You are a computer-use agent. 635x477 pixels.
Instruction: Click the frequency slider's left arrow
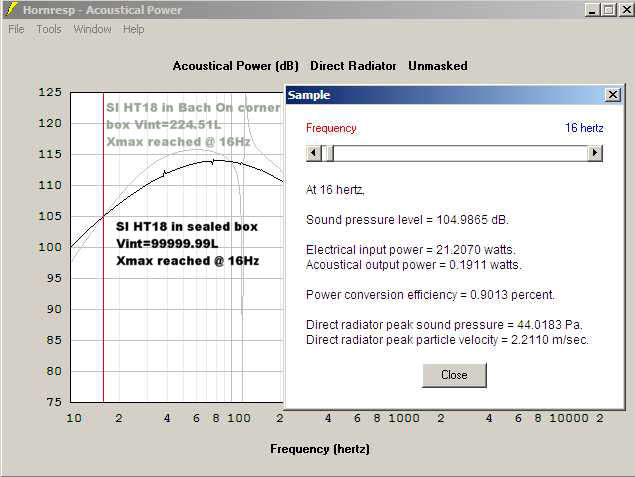pyautogui.click(x=314, y=153)
